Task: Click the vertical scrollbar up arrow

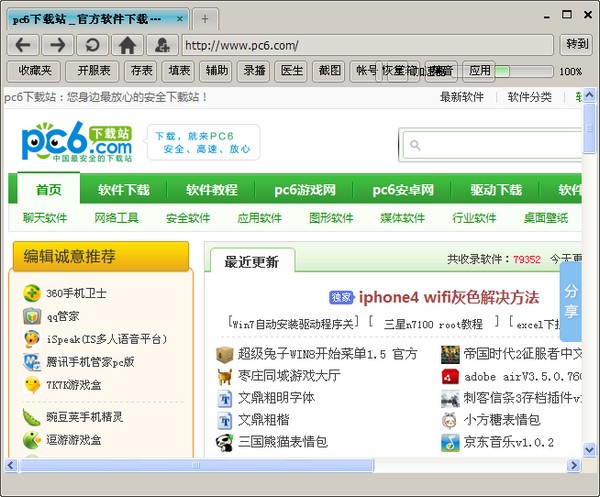Action: [589, 95]
